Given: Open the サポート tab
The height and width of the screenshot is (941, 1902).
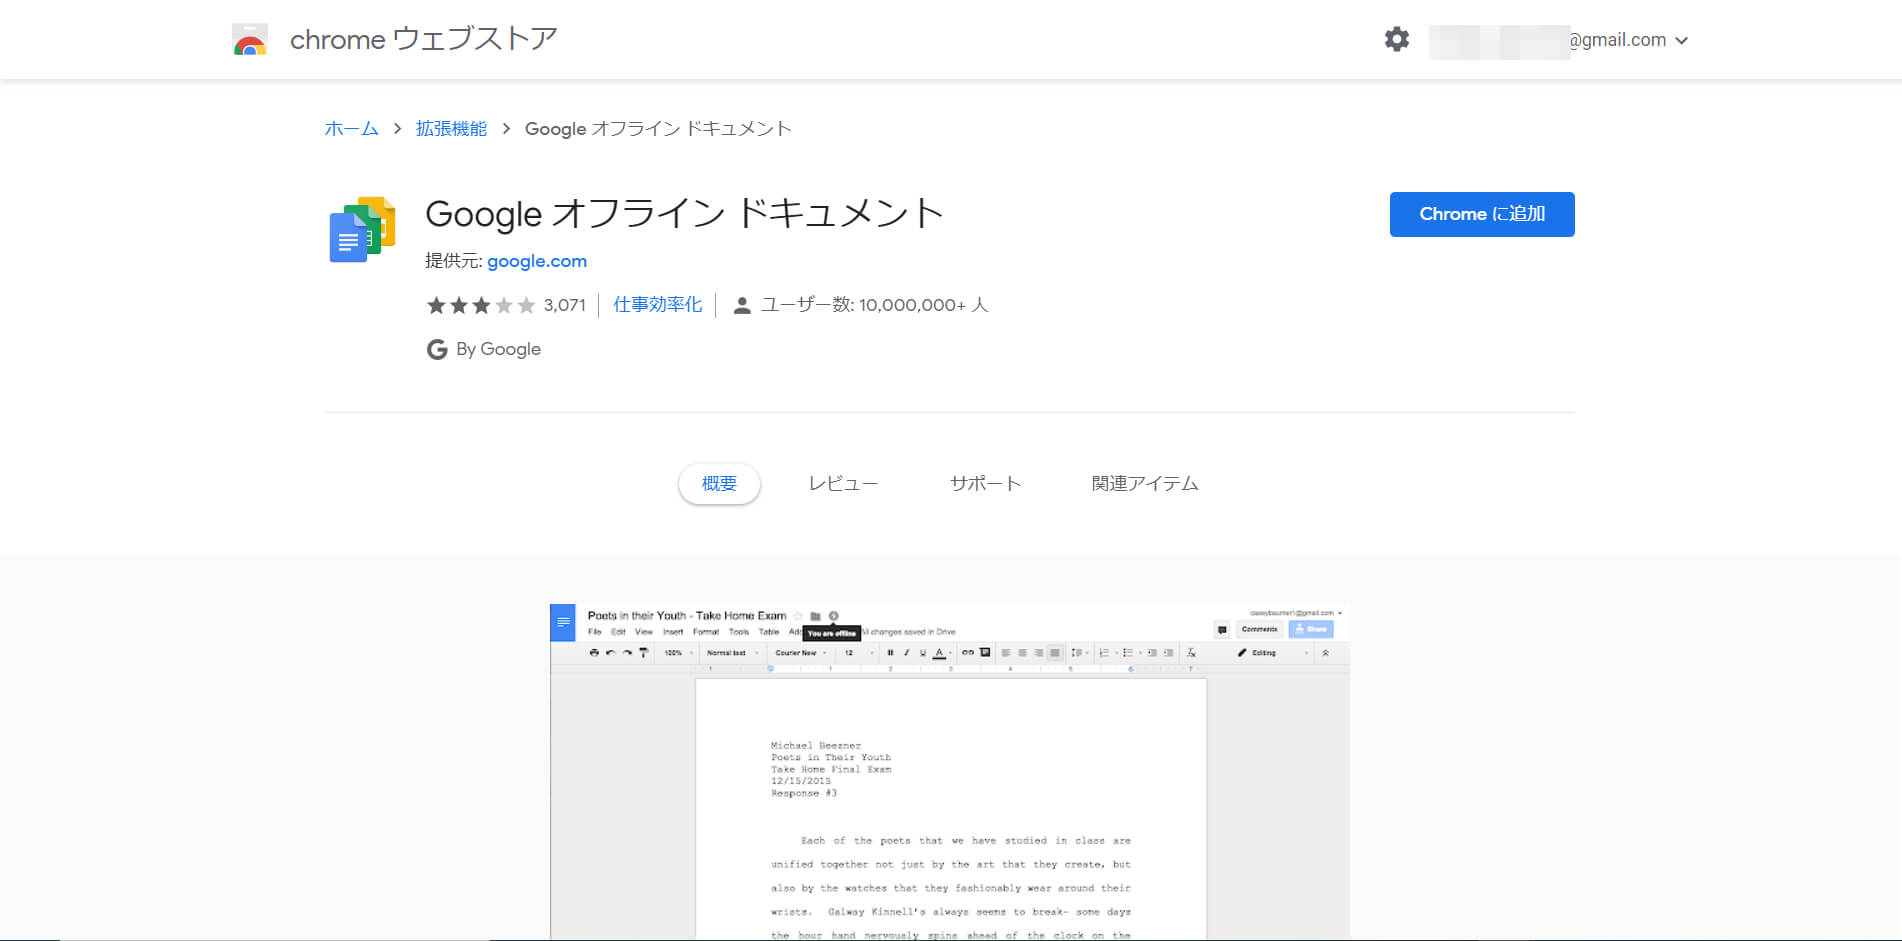Looking at the screenshot, I should tap(985, 484).
